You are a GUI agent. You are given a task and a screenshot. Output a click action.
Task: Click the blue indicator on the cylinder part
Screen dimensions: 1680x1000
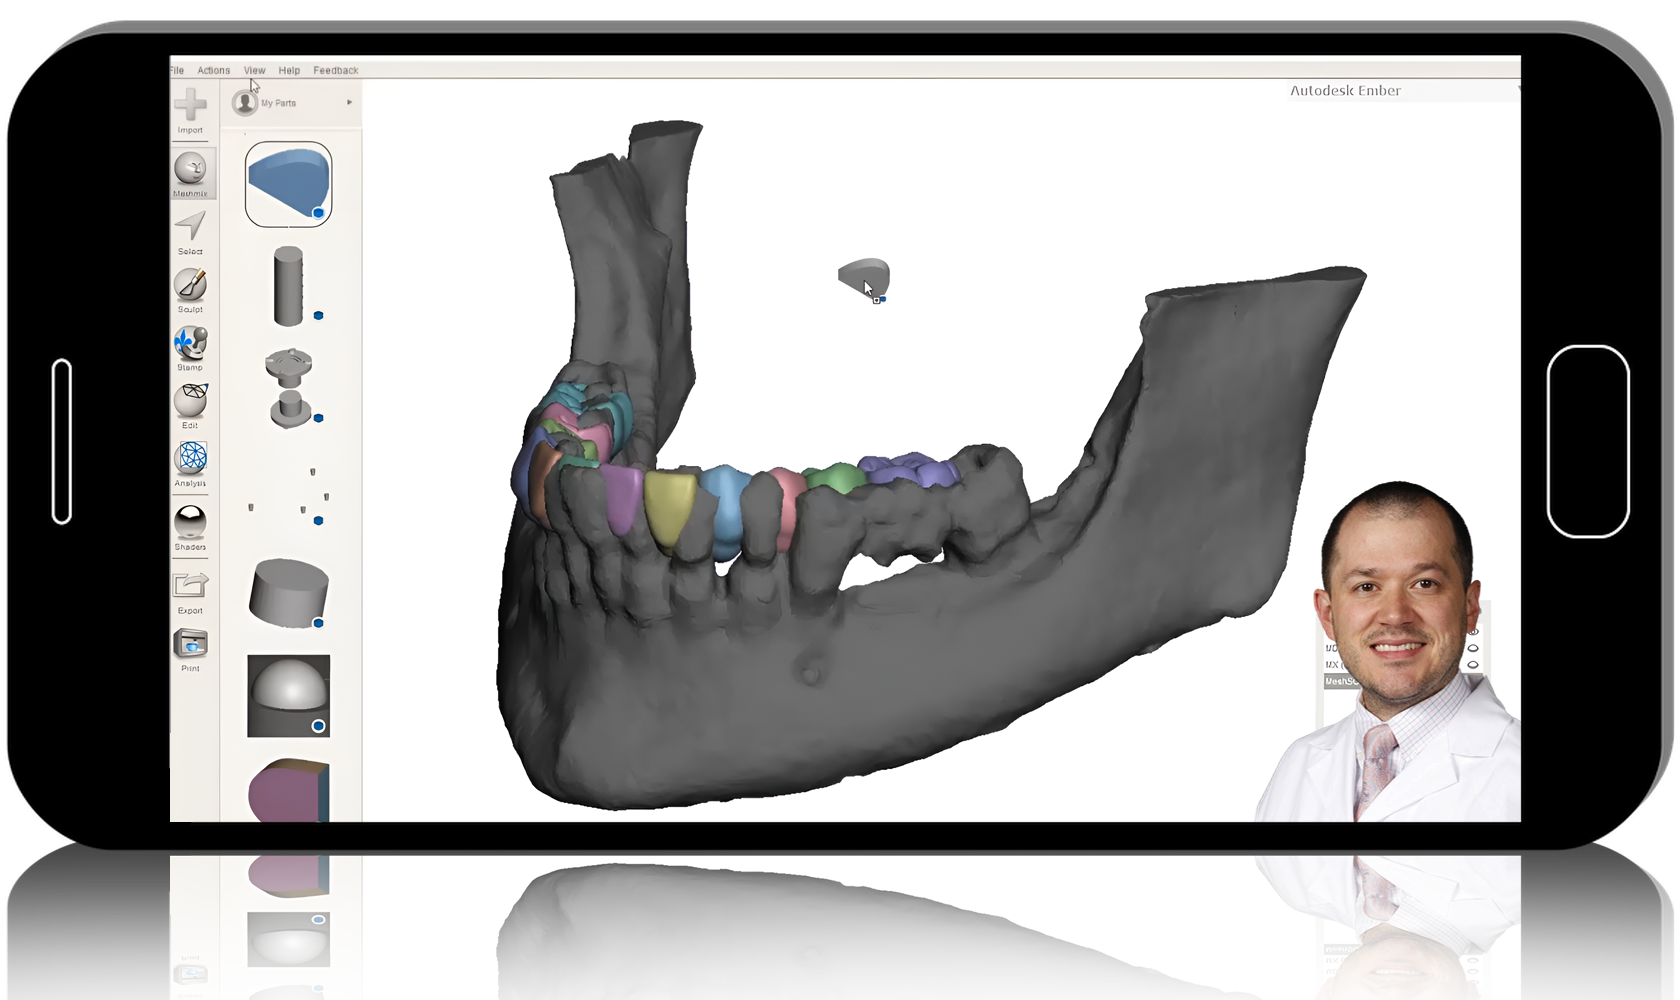[x=318, y=315]
